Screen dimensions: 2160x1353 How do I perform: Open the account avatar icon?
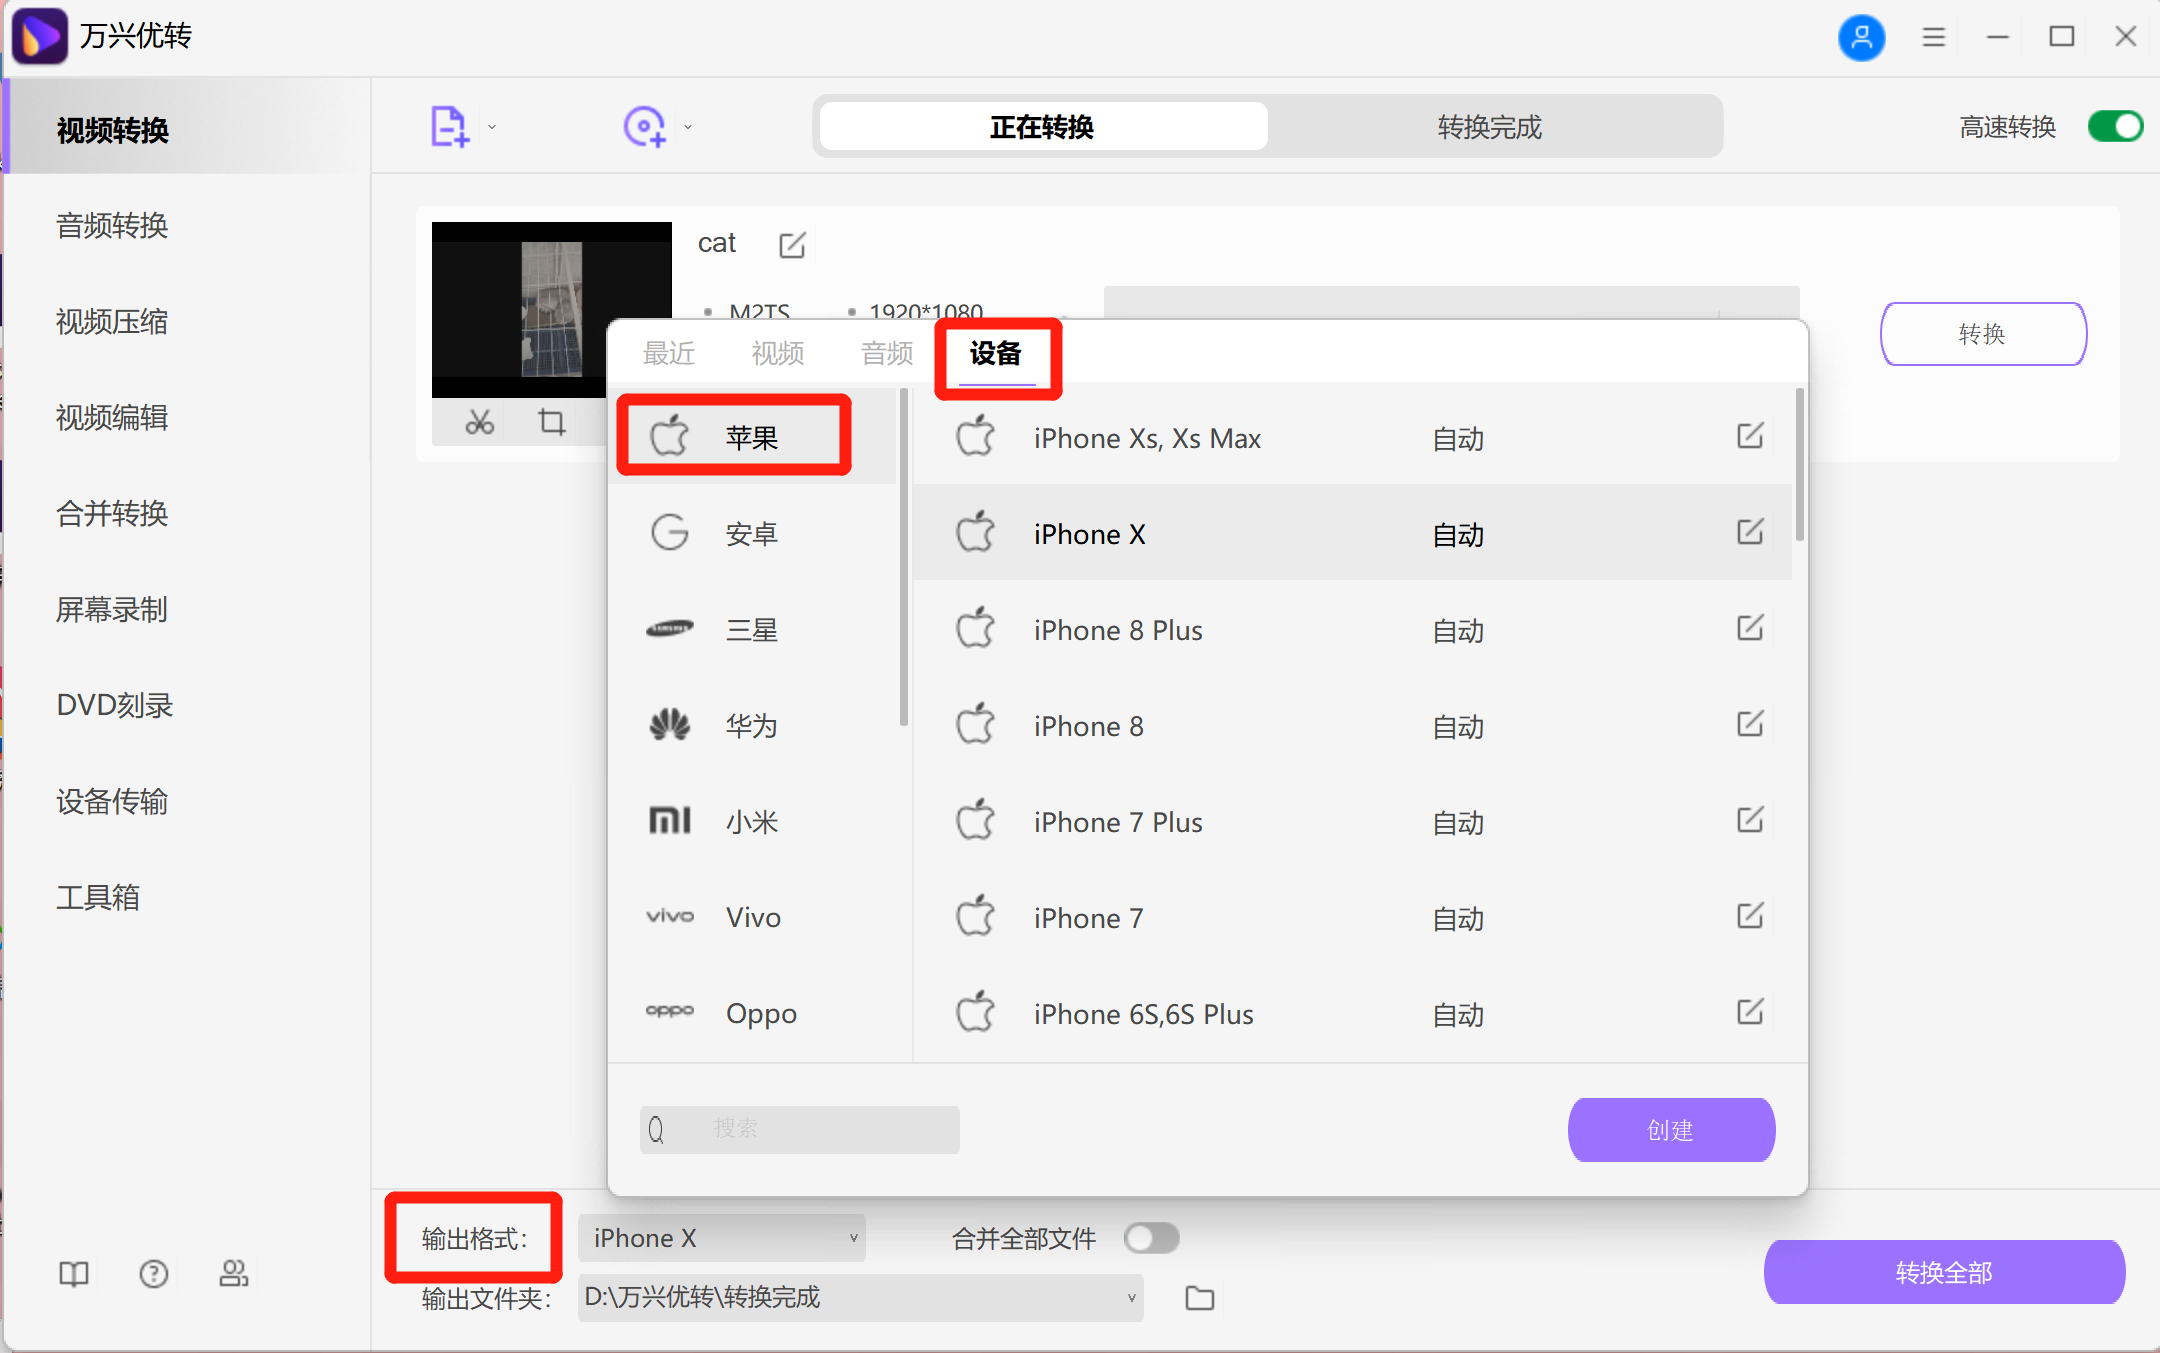1861,37
